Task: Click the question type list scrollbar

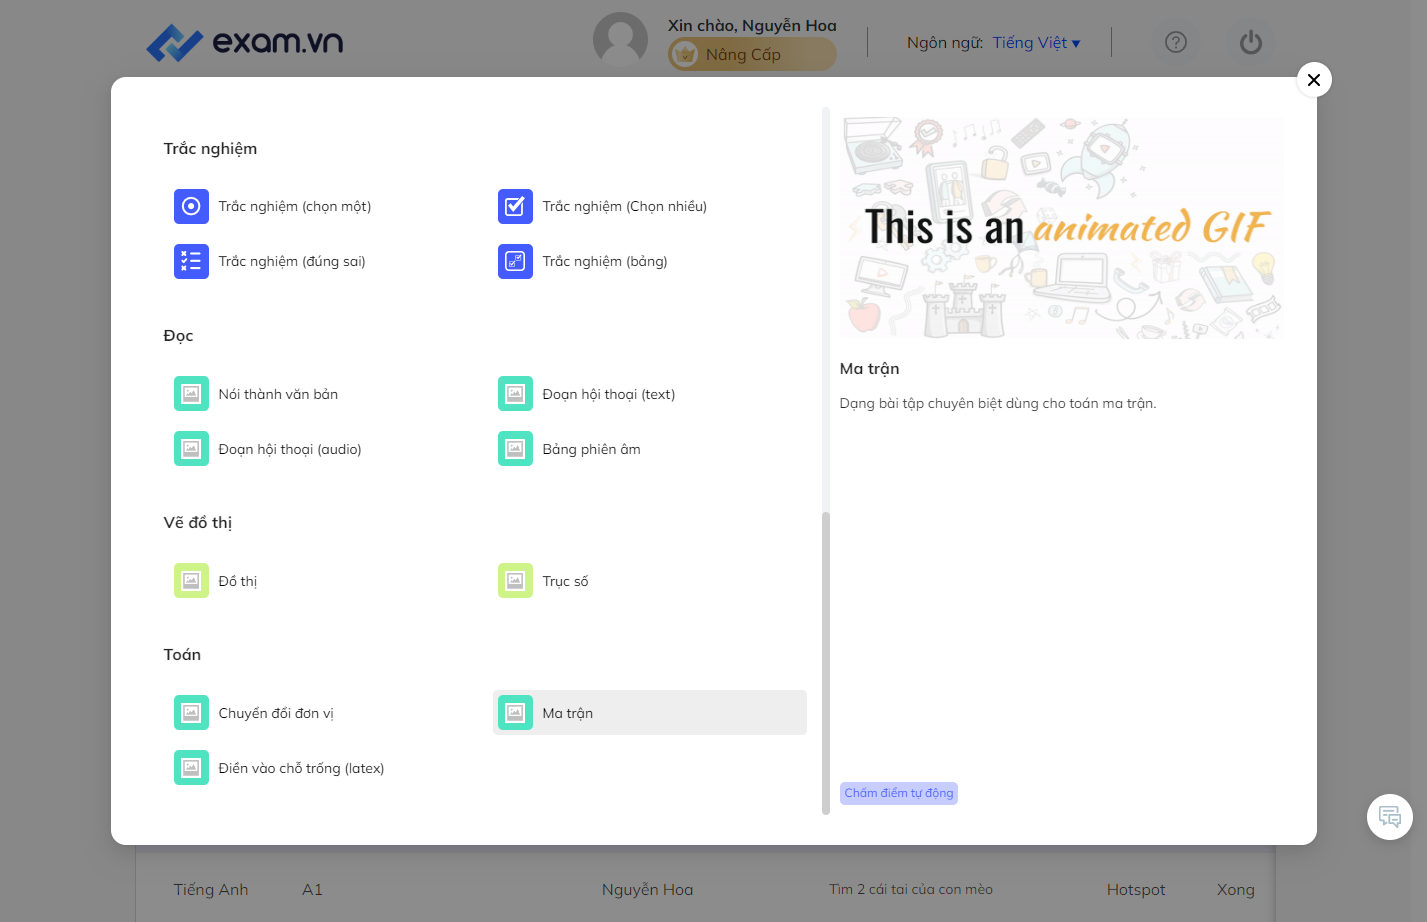Action: (x=826, y=663)
